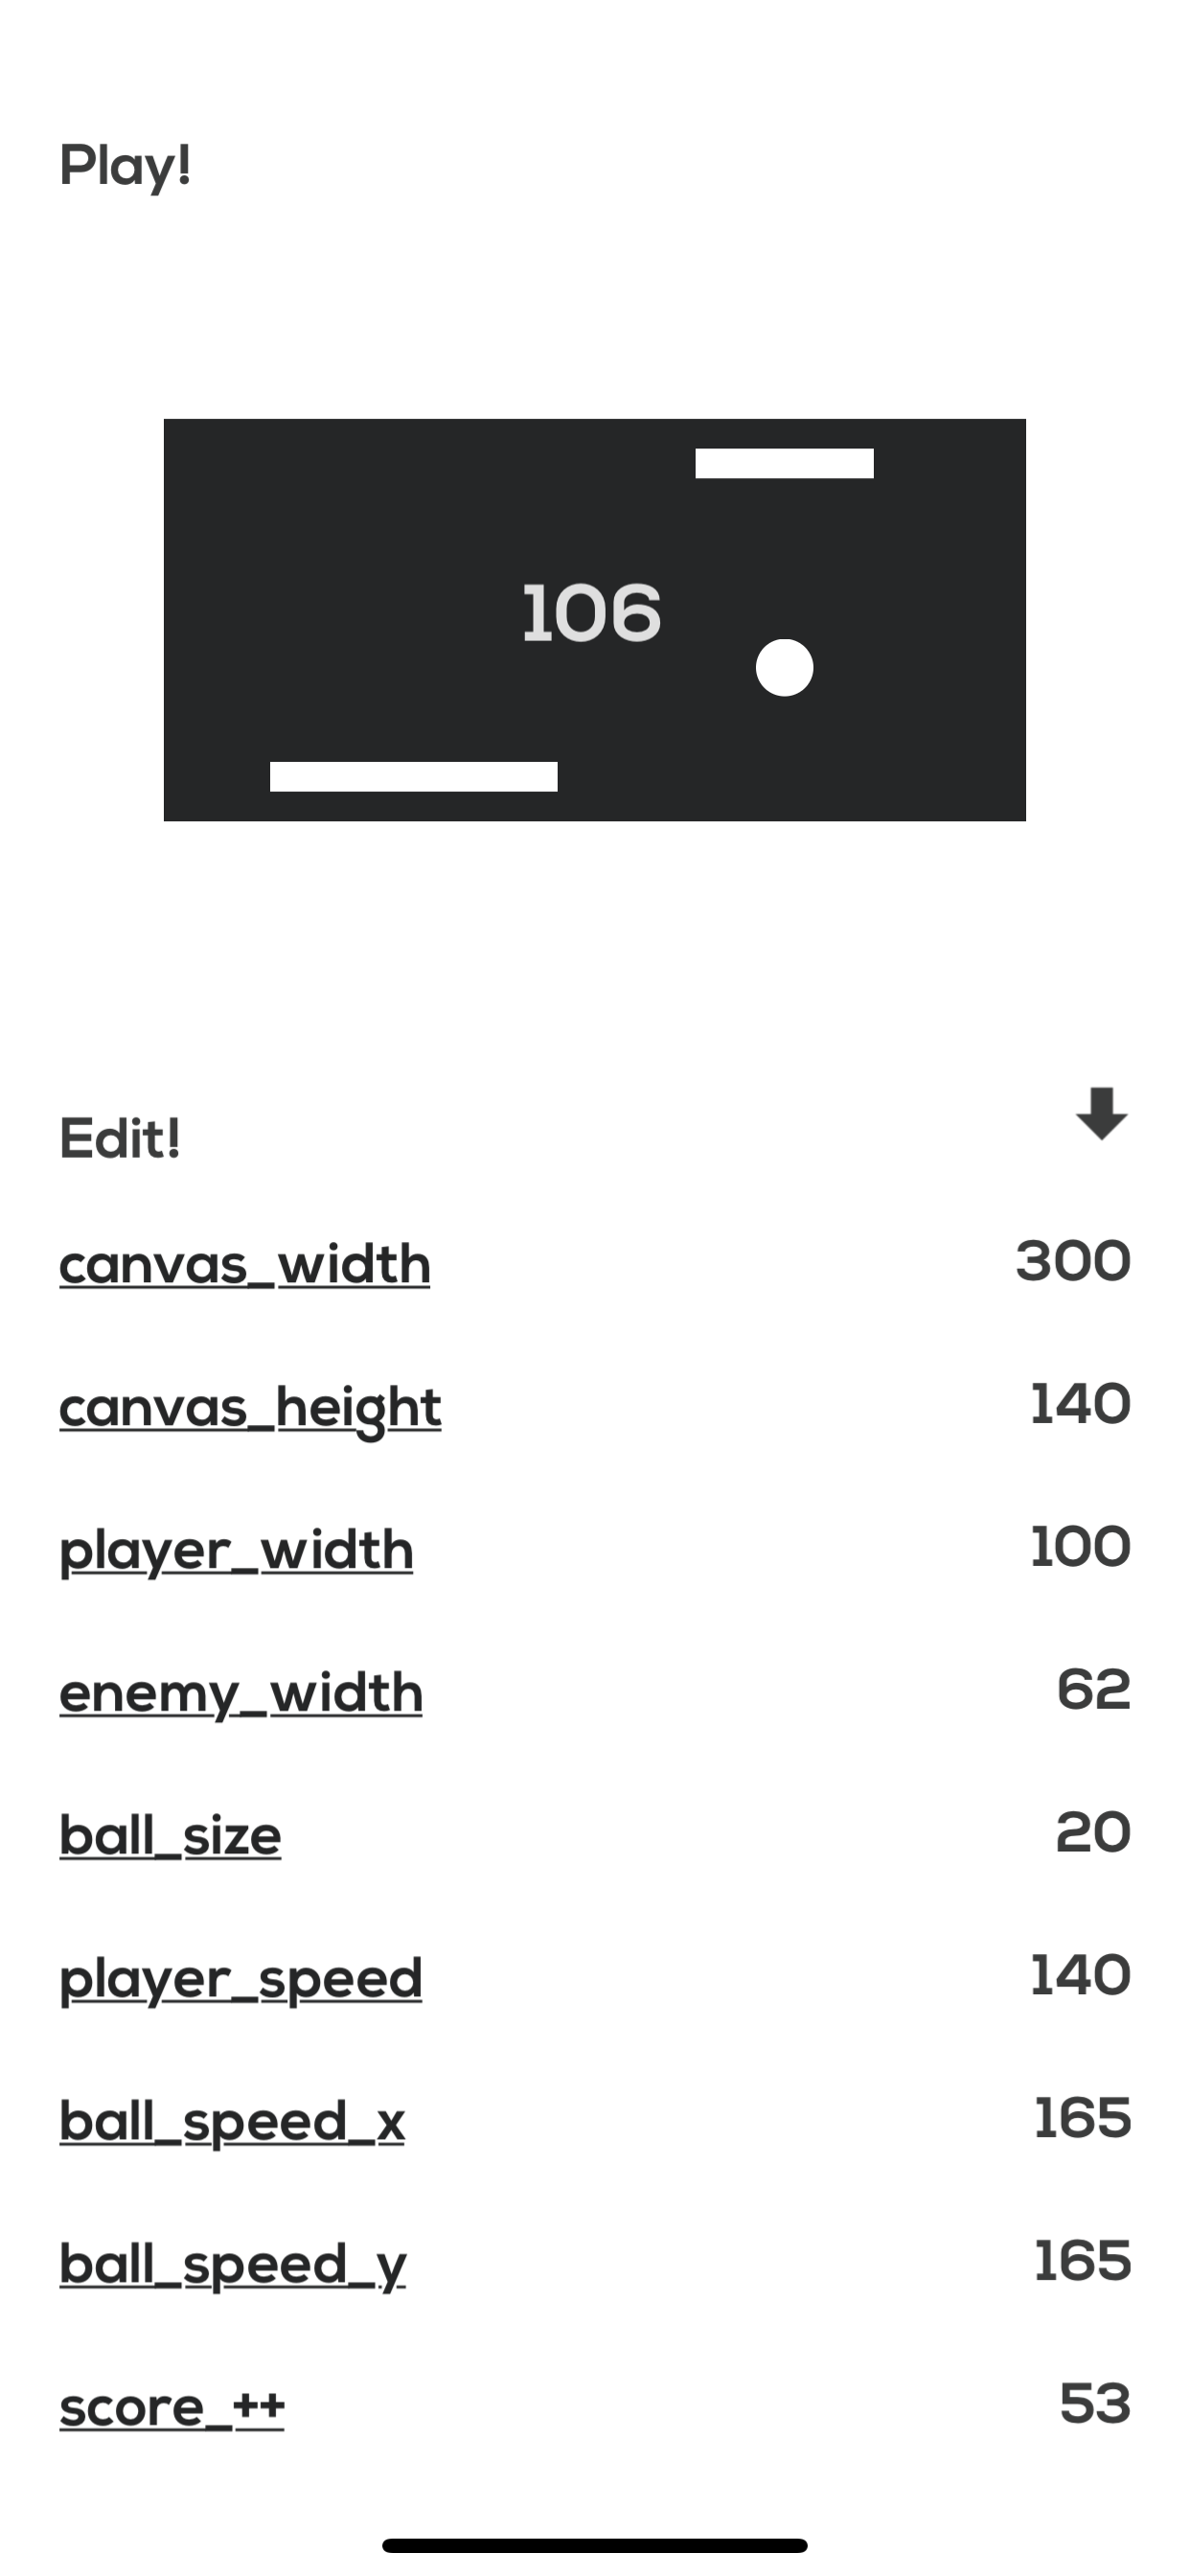Select the player_width setting

pyautogui.click(x=236, y=1548)
